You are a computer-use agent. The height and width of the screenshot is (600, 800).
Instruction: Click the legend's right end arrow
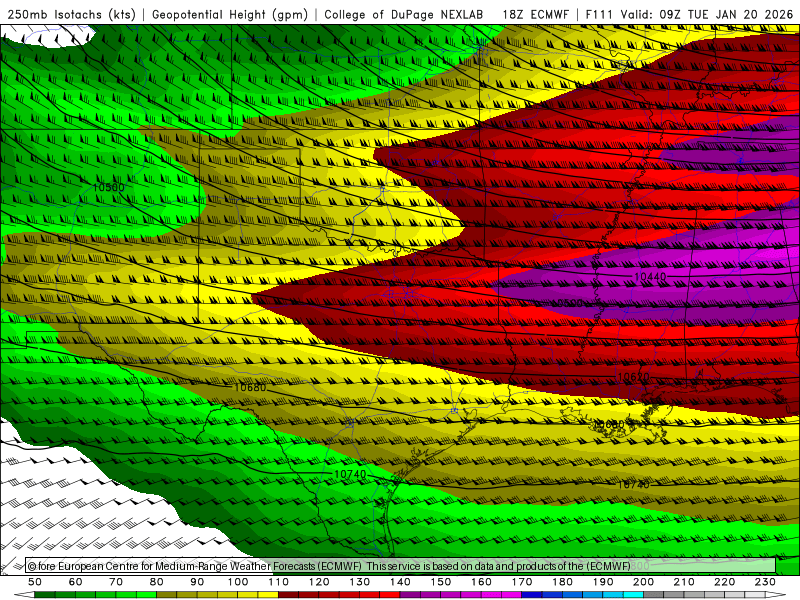pos(776,595)
